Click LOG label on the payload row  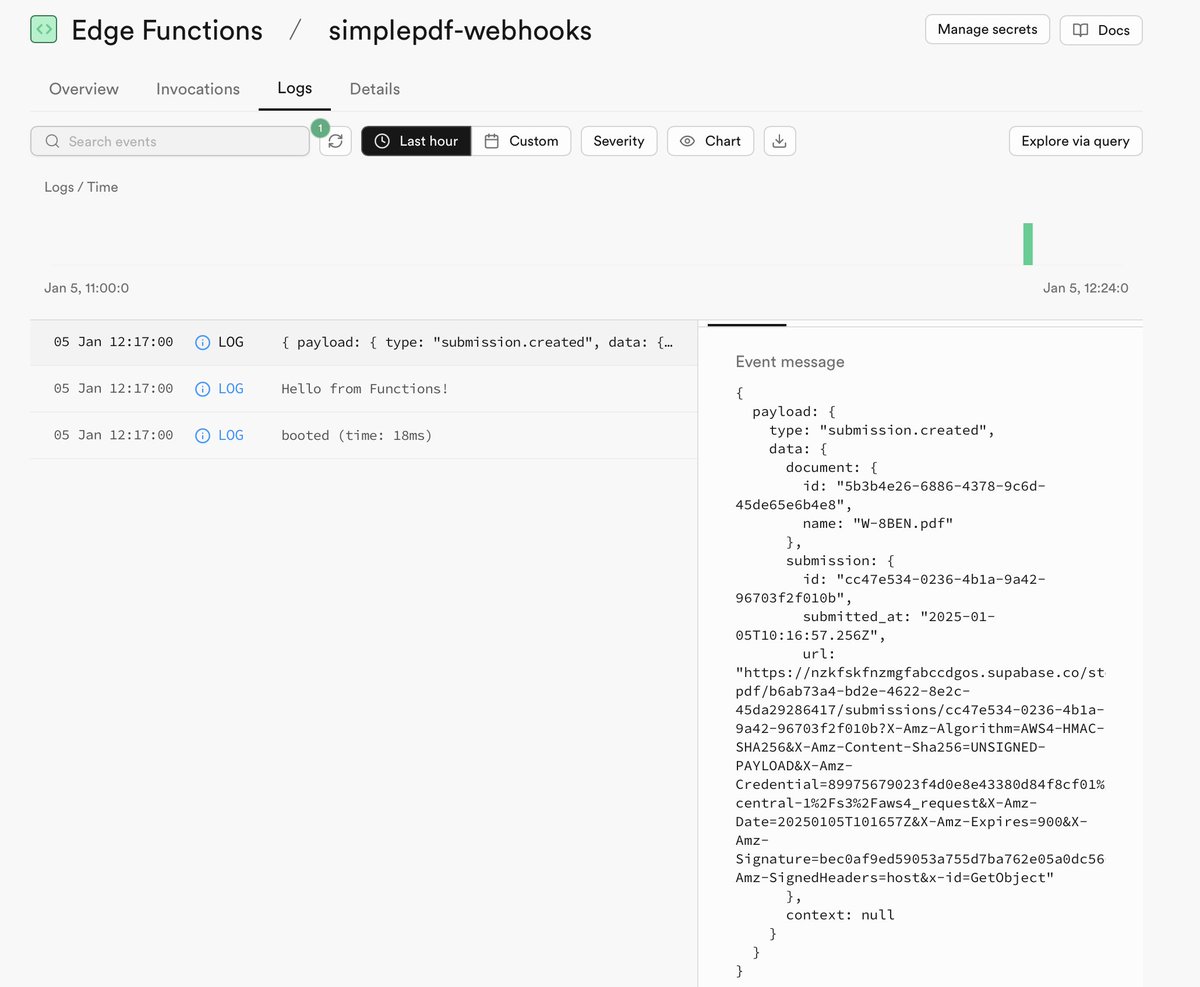[231, 342]
